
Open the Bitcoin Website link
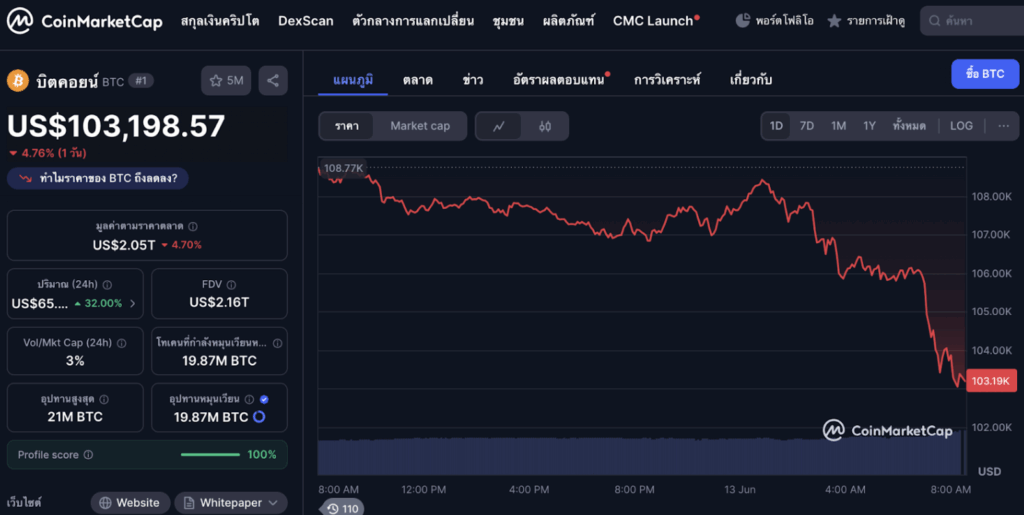(x=128, y=503)
